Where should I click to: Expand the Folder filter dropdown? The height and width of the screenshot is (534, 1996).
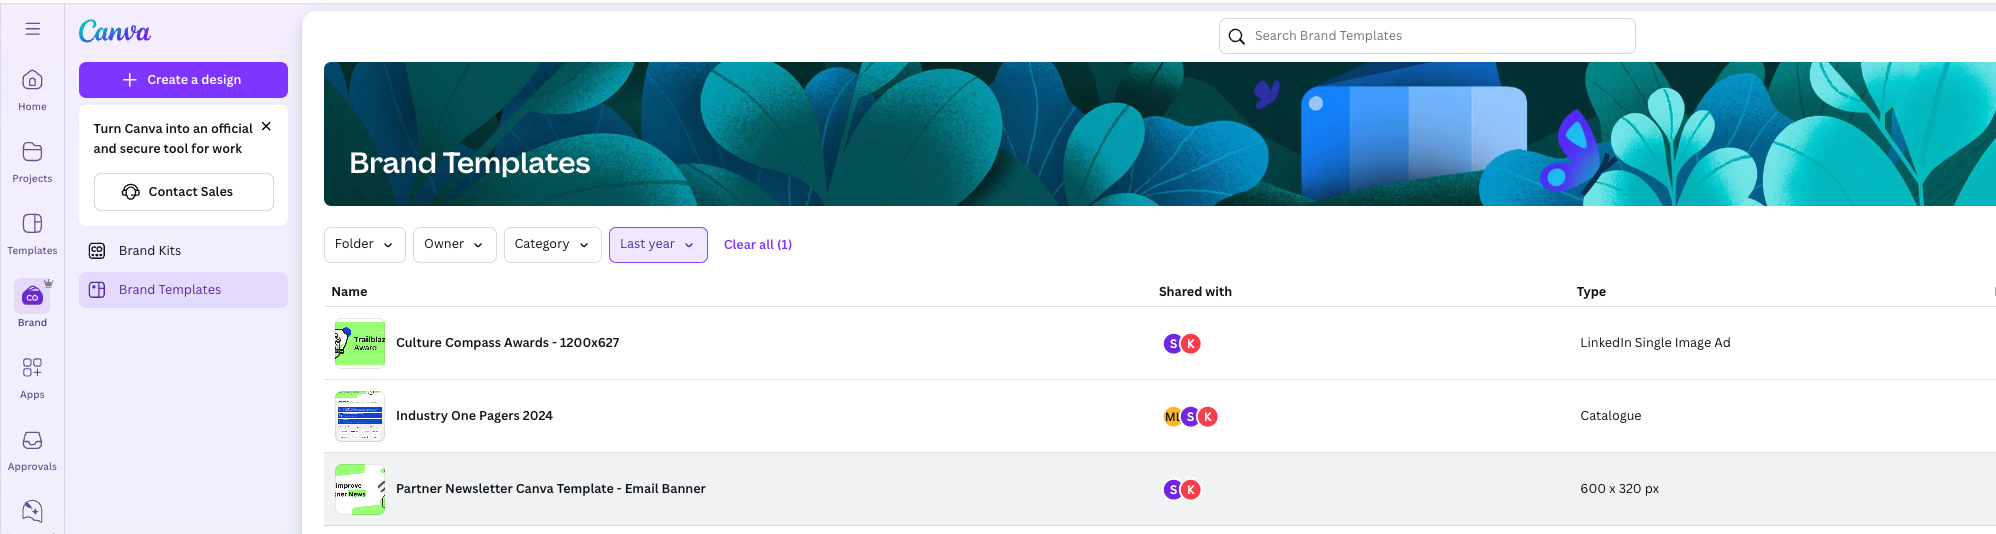coord(364,244)
